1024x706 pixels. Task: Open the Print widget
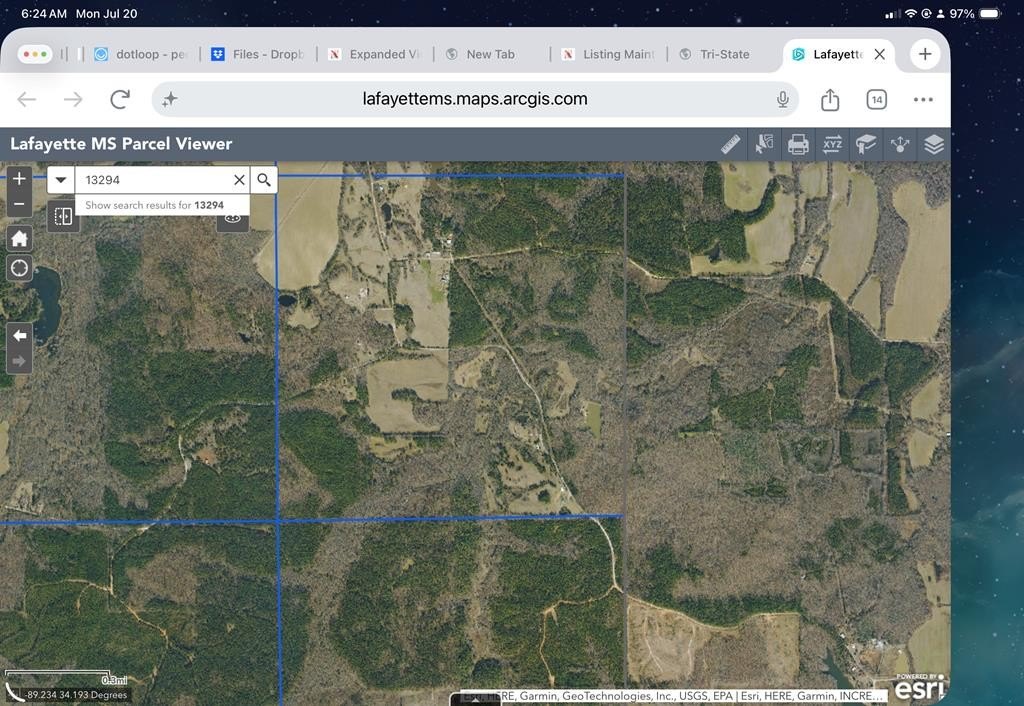point(798,144)
